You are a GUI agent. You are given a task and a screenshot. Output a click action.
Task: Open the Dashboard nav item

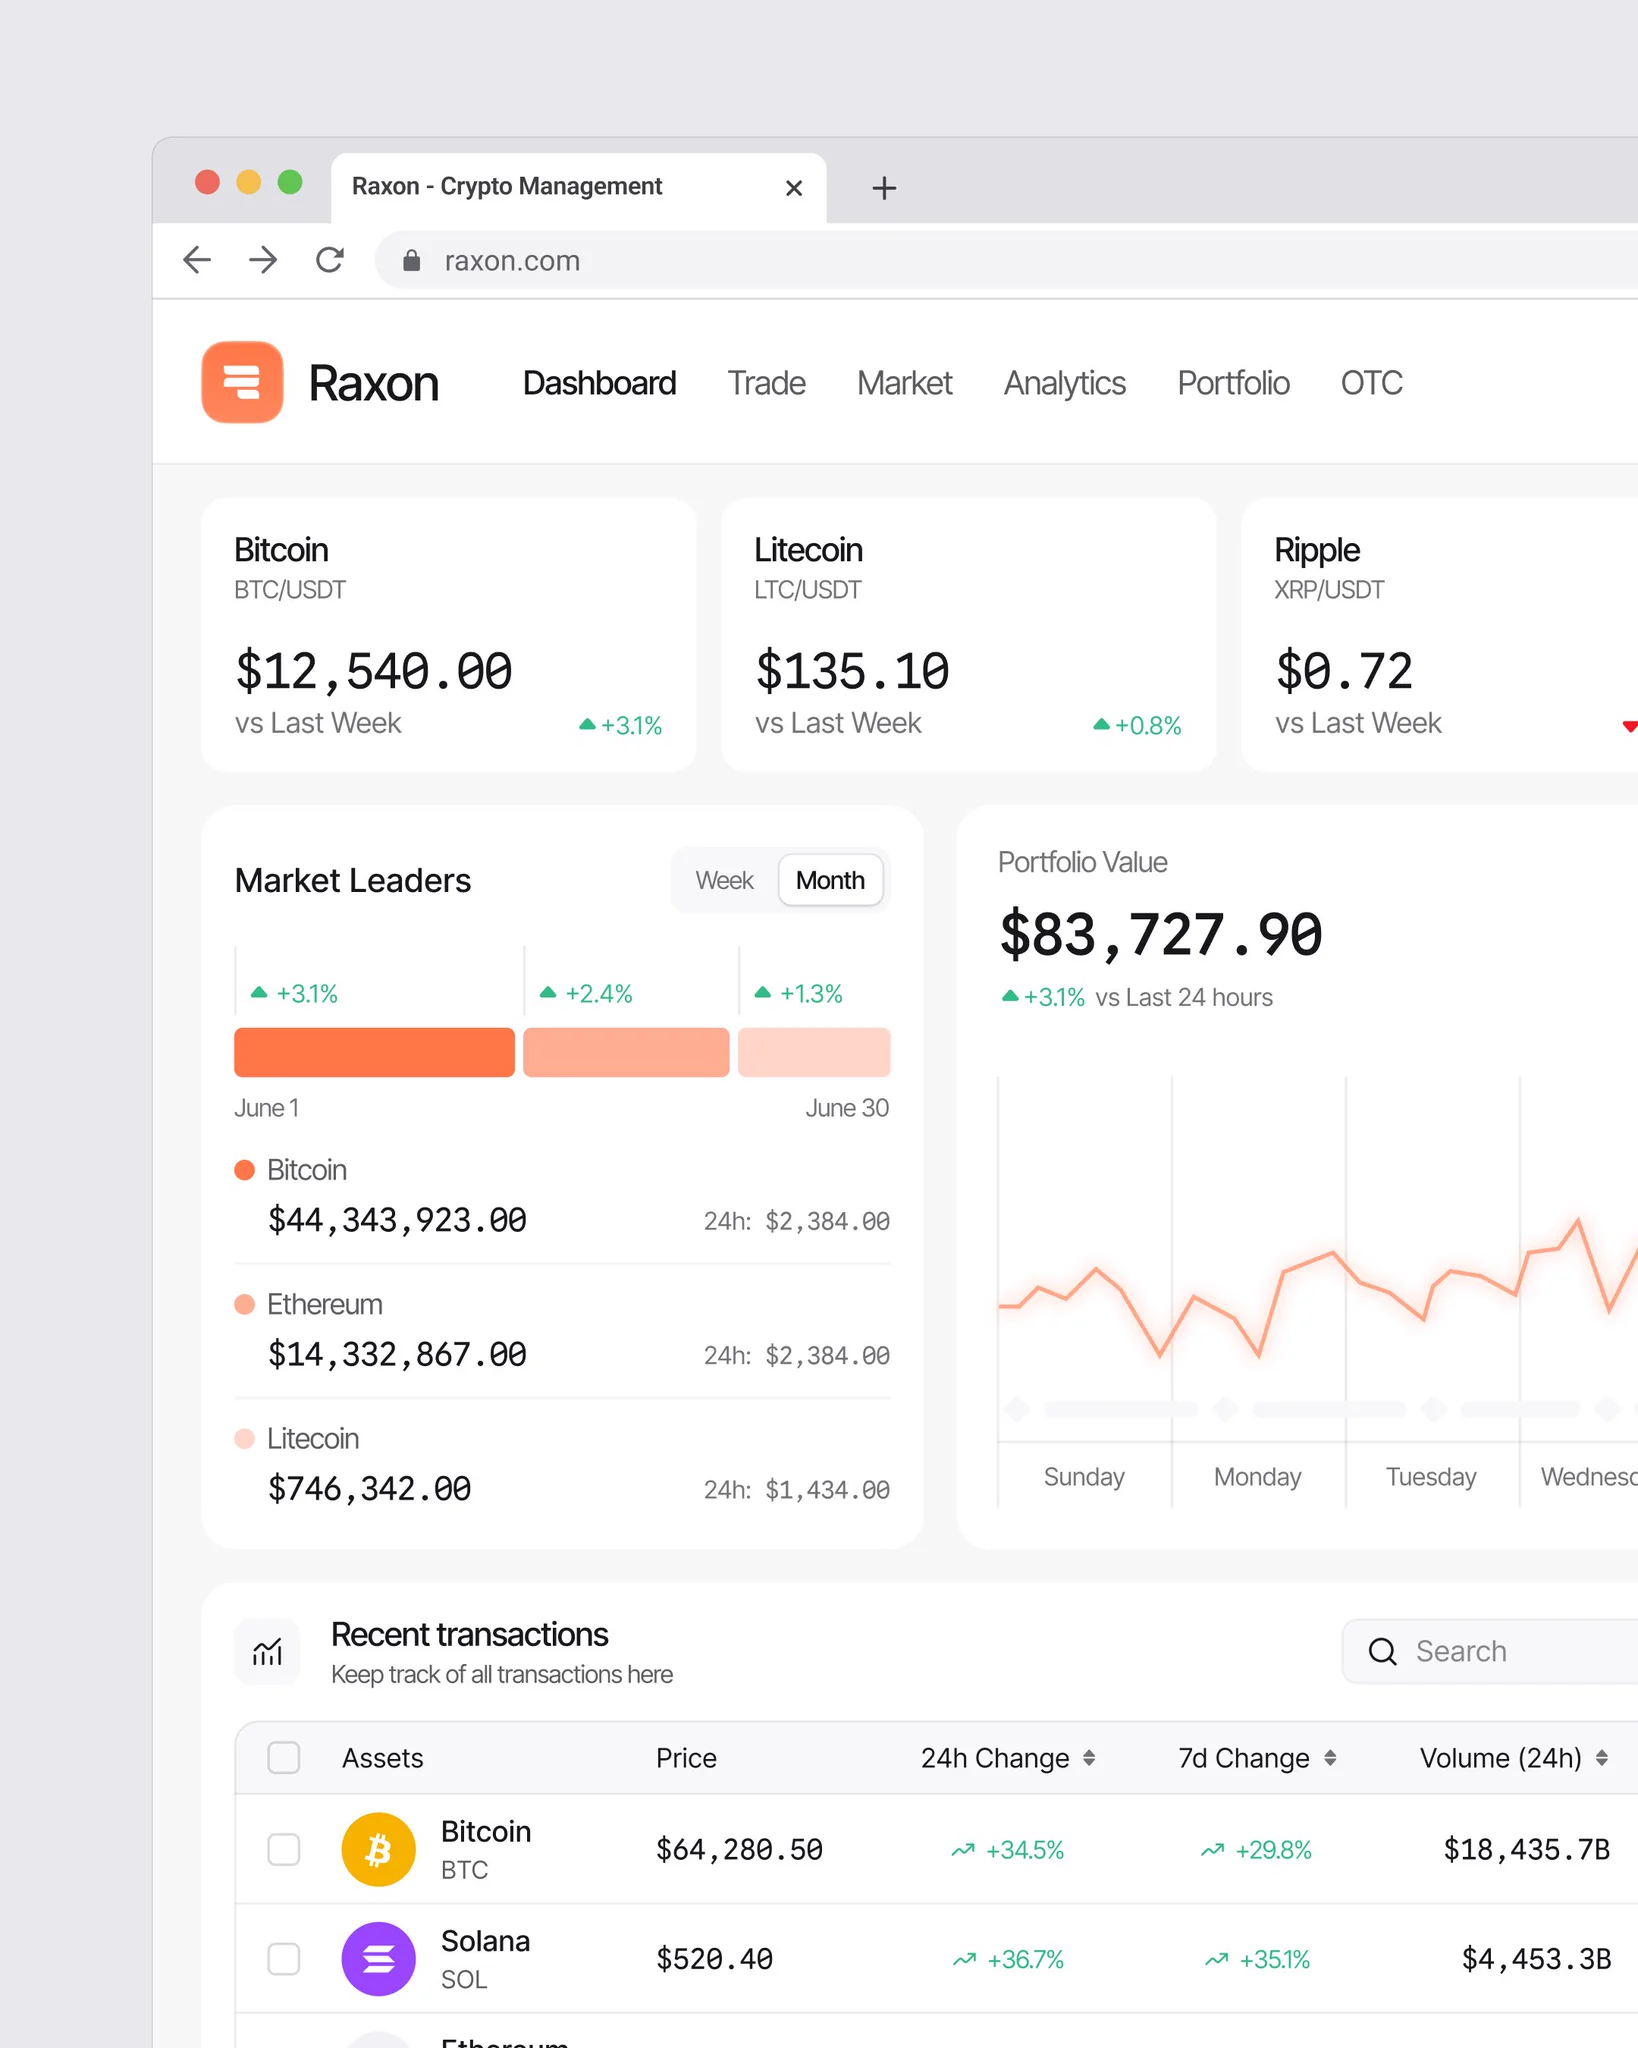click(x=599, y=383)
